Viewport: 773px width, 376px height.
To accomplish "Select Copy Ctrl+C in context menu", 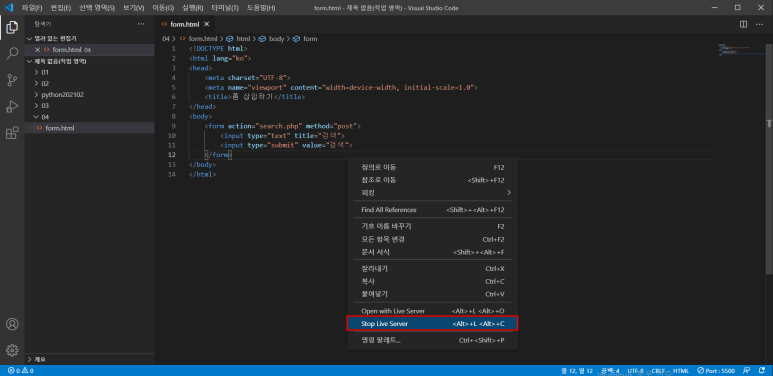I will click(432, 282).
